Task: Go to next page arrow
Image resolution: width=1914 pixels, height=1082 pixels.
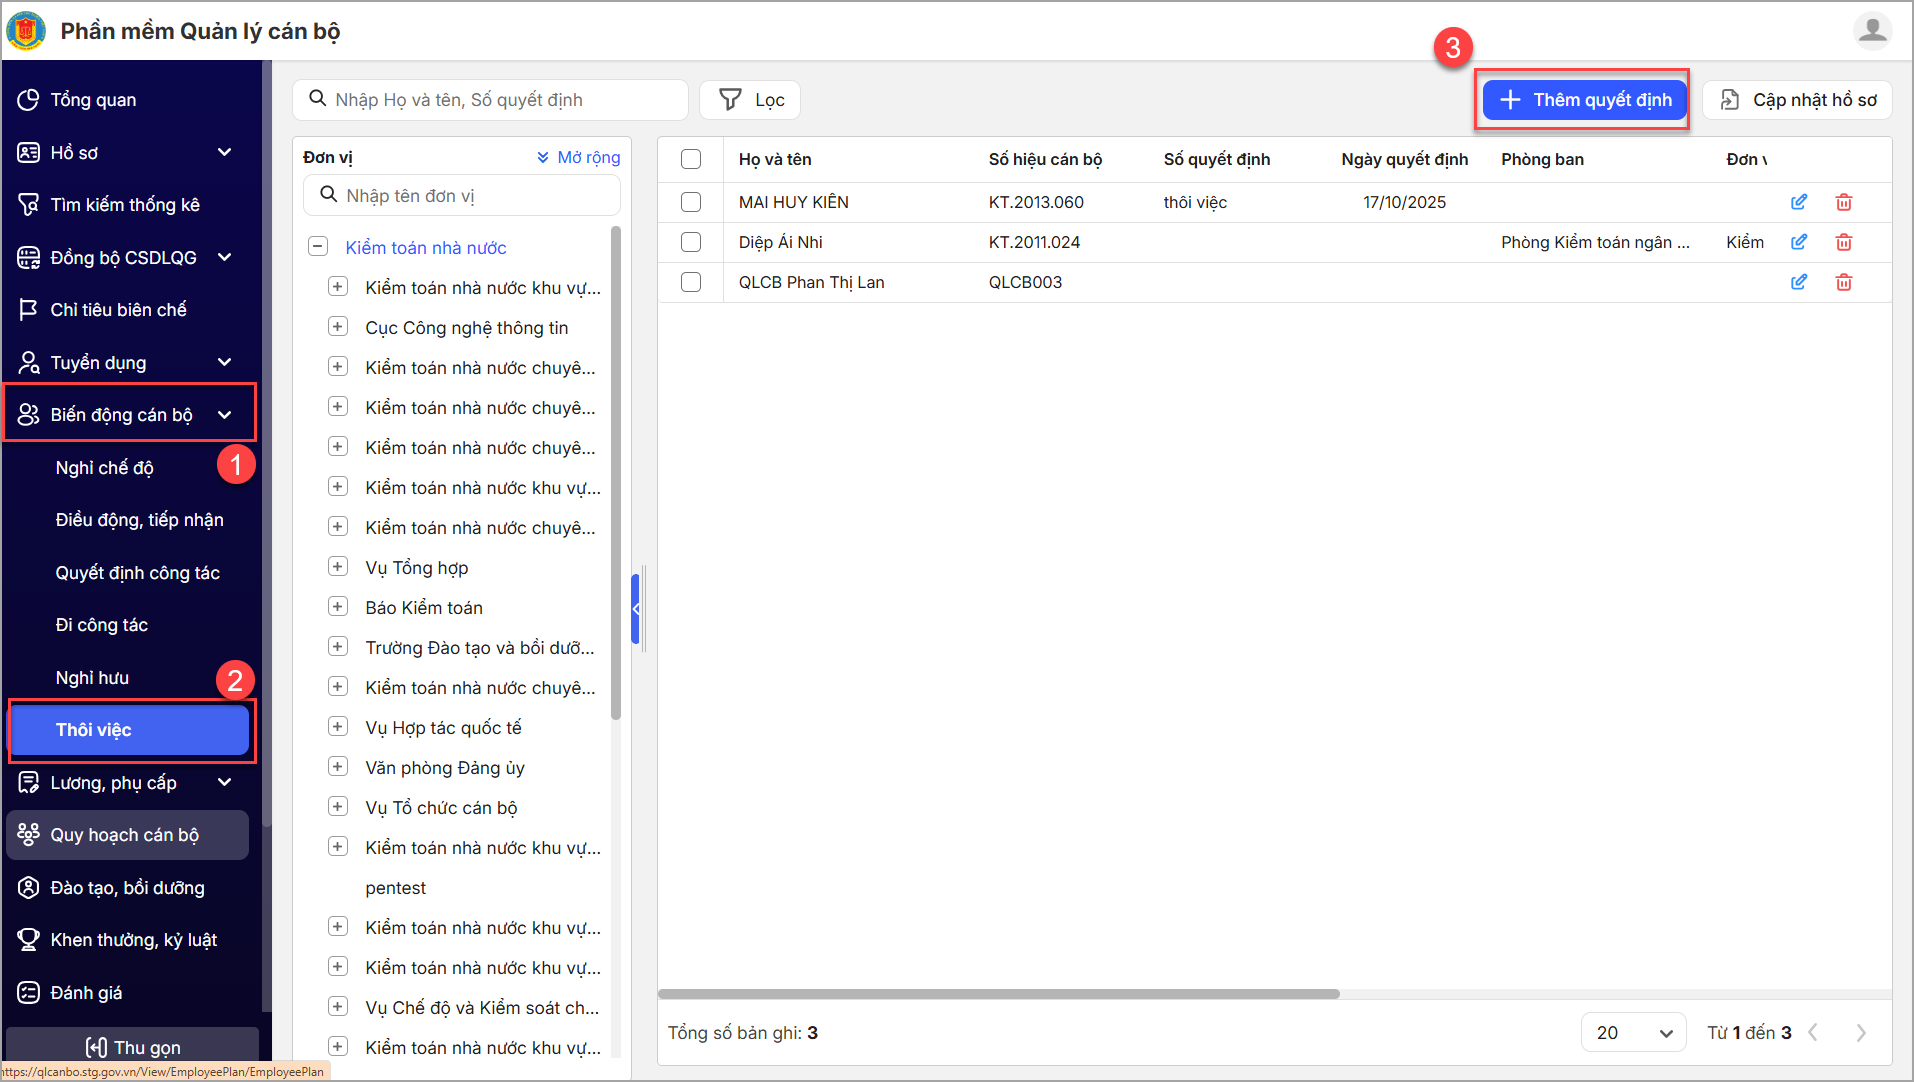Action: point(1860,1033)
